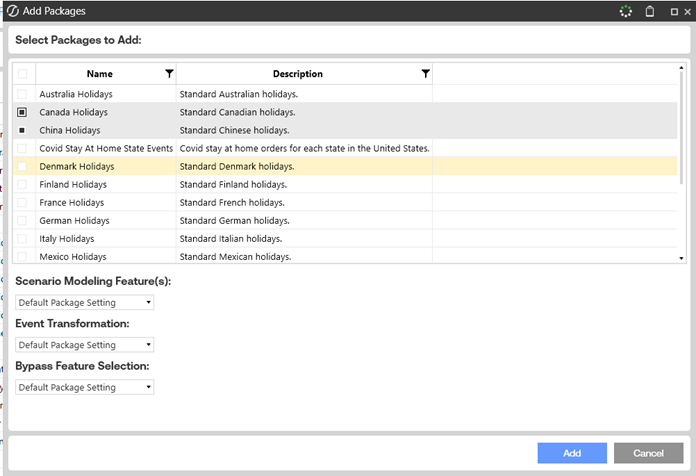Click the app logo in title bar
Viewport: 696px width, 476px height.
coord(12,11)
